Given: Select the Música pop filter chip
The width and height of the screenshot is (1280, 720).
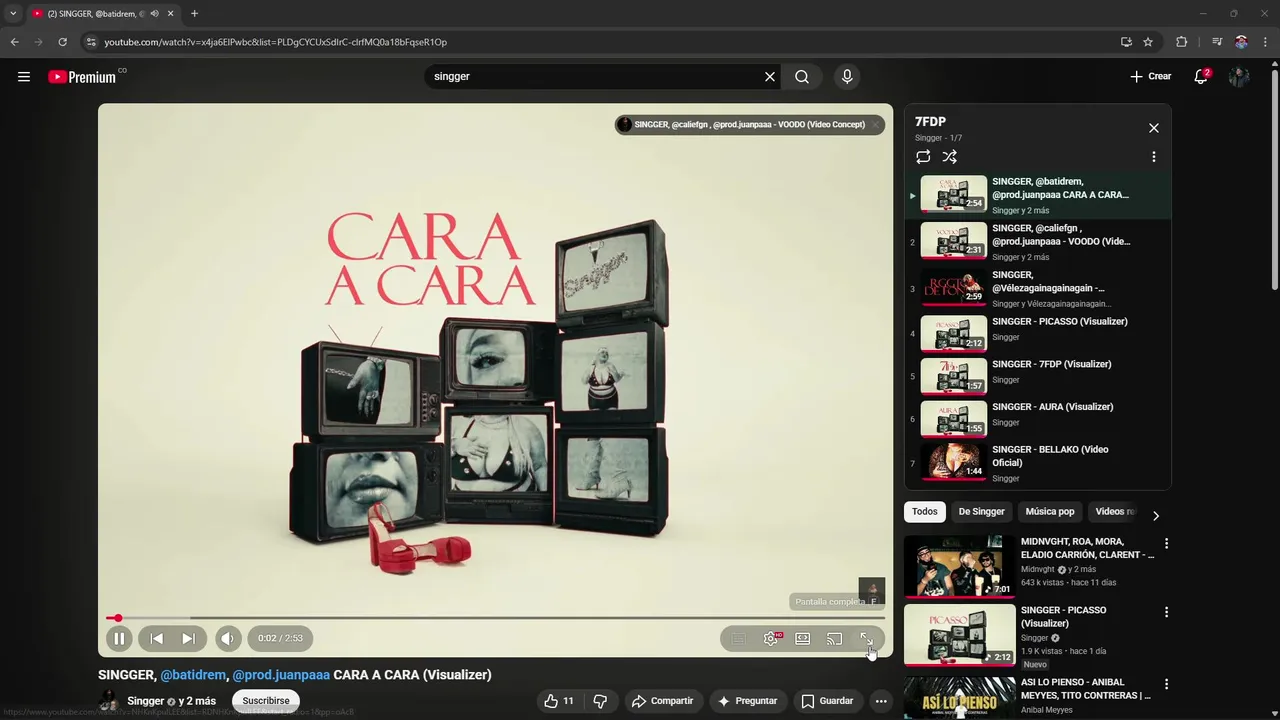Looking at the screenshot, I should 1050,512.
